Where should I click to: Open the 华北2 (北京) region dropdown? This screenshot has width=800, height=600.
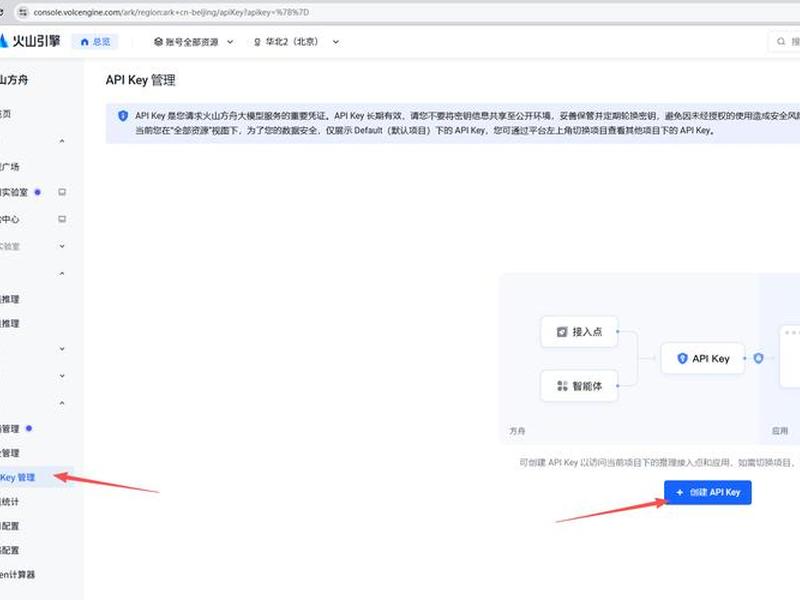pos(296,42)
